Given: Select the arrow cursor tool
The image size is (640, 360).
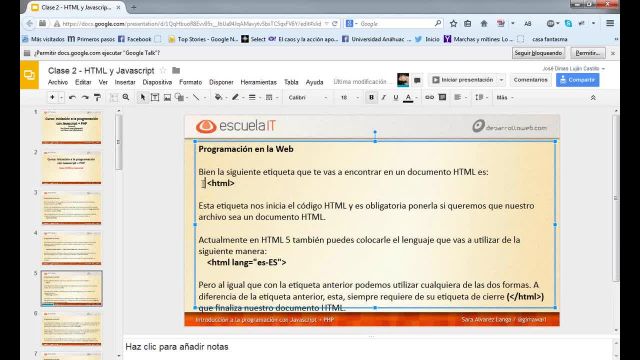Looking at the screenshot, I should (x=142, y=98).
